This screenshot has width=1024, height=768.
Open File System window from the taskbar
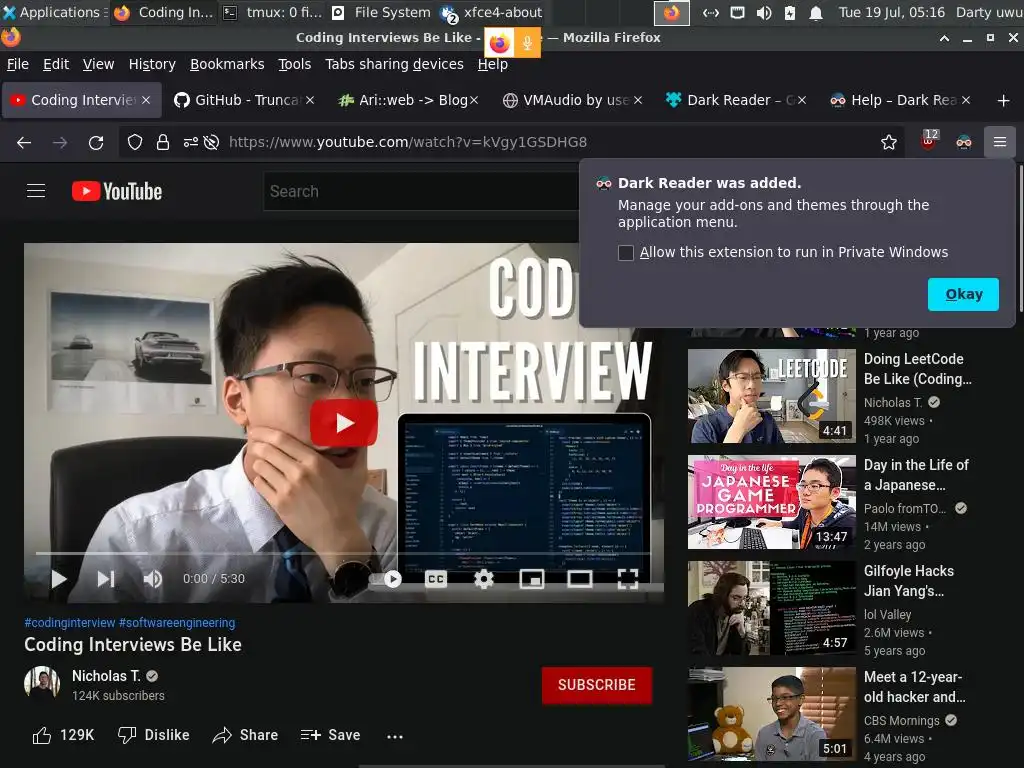click(381, 12)
